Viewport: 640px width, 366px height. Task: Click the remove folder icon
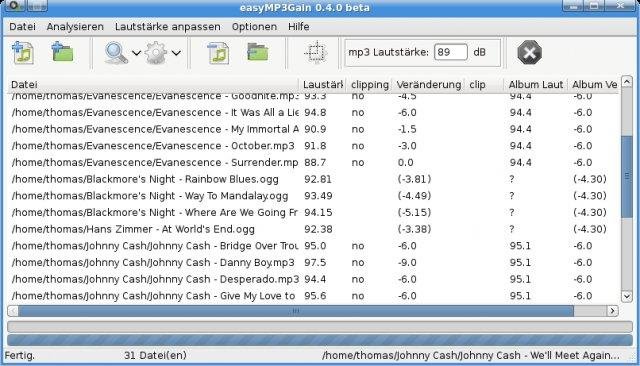[x=258, y=52]
